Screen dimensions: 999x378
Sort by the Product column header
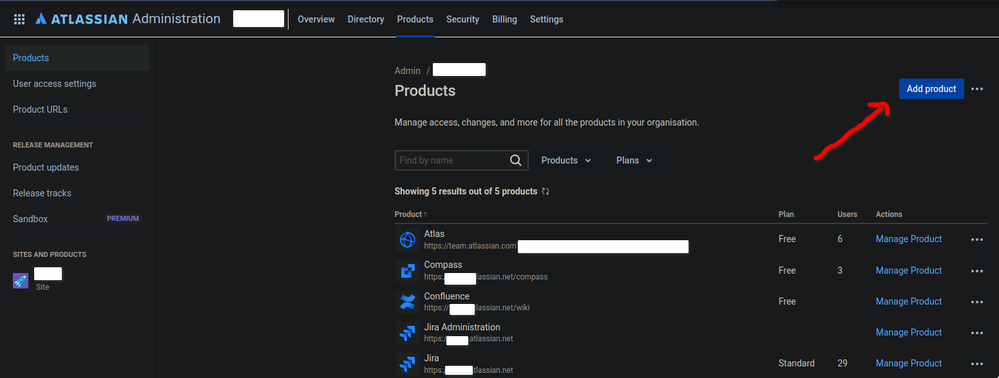coord(410,214)
